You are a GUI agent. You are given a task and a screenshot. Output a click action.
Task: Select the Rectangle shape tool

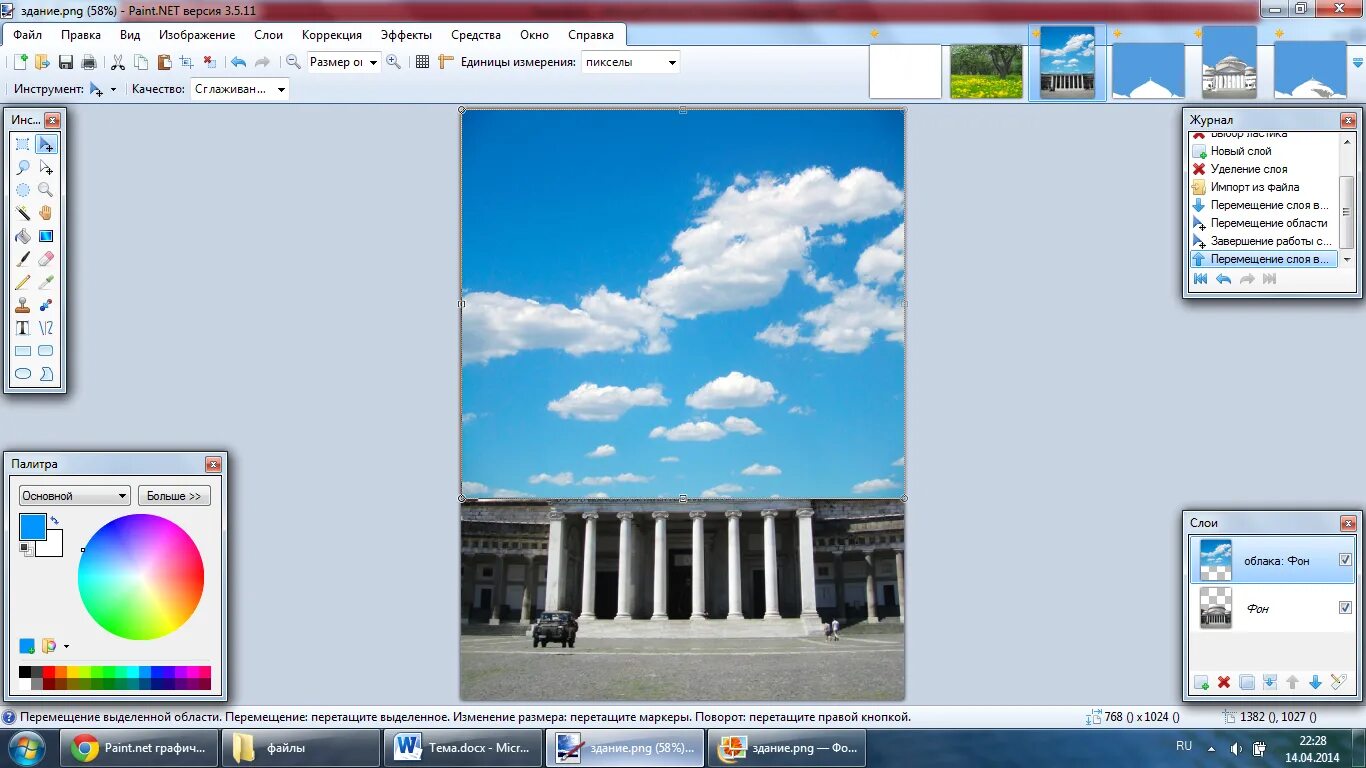[23, 351]
